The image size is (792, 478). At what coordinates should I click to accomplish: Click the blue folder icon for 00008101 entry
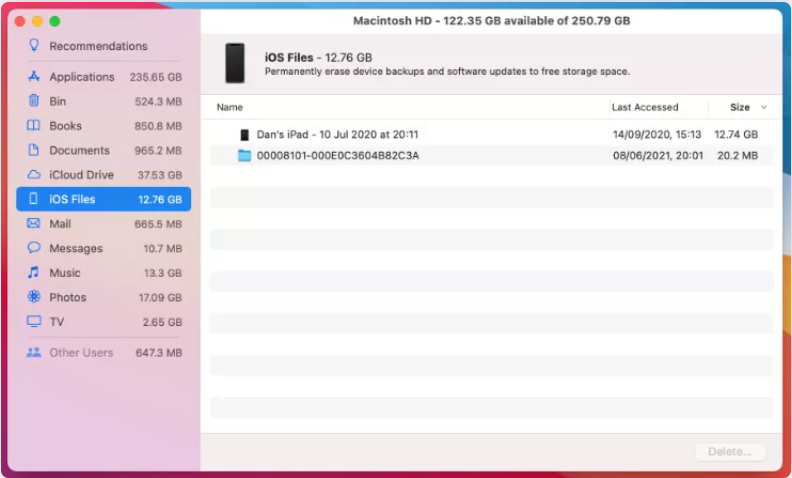[244, 155]
